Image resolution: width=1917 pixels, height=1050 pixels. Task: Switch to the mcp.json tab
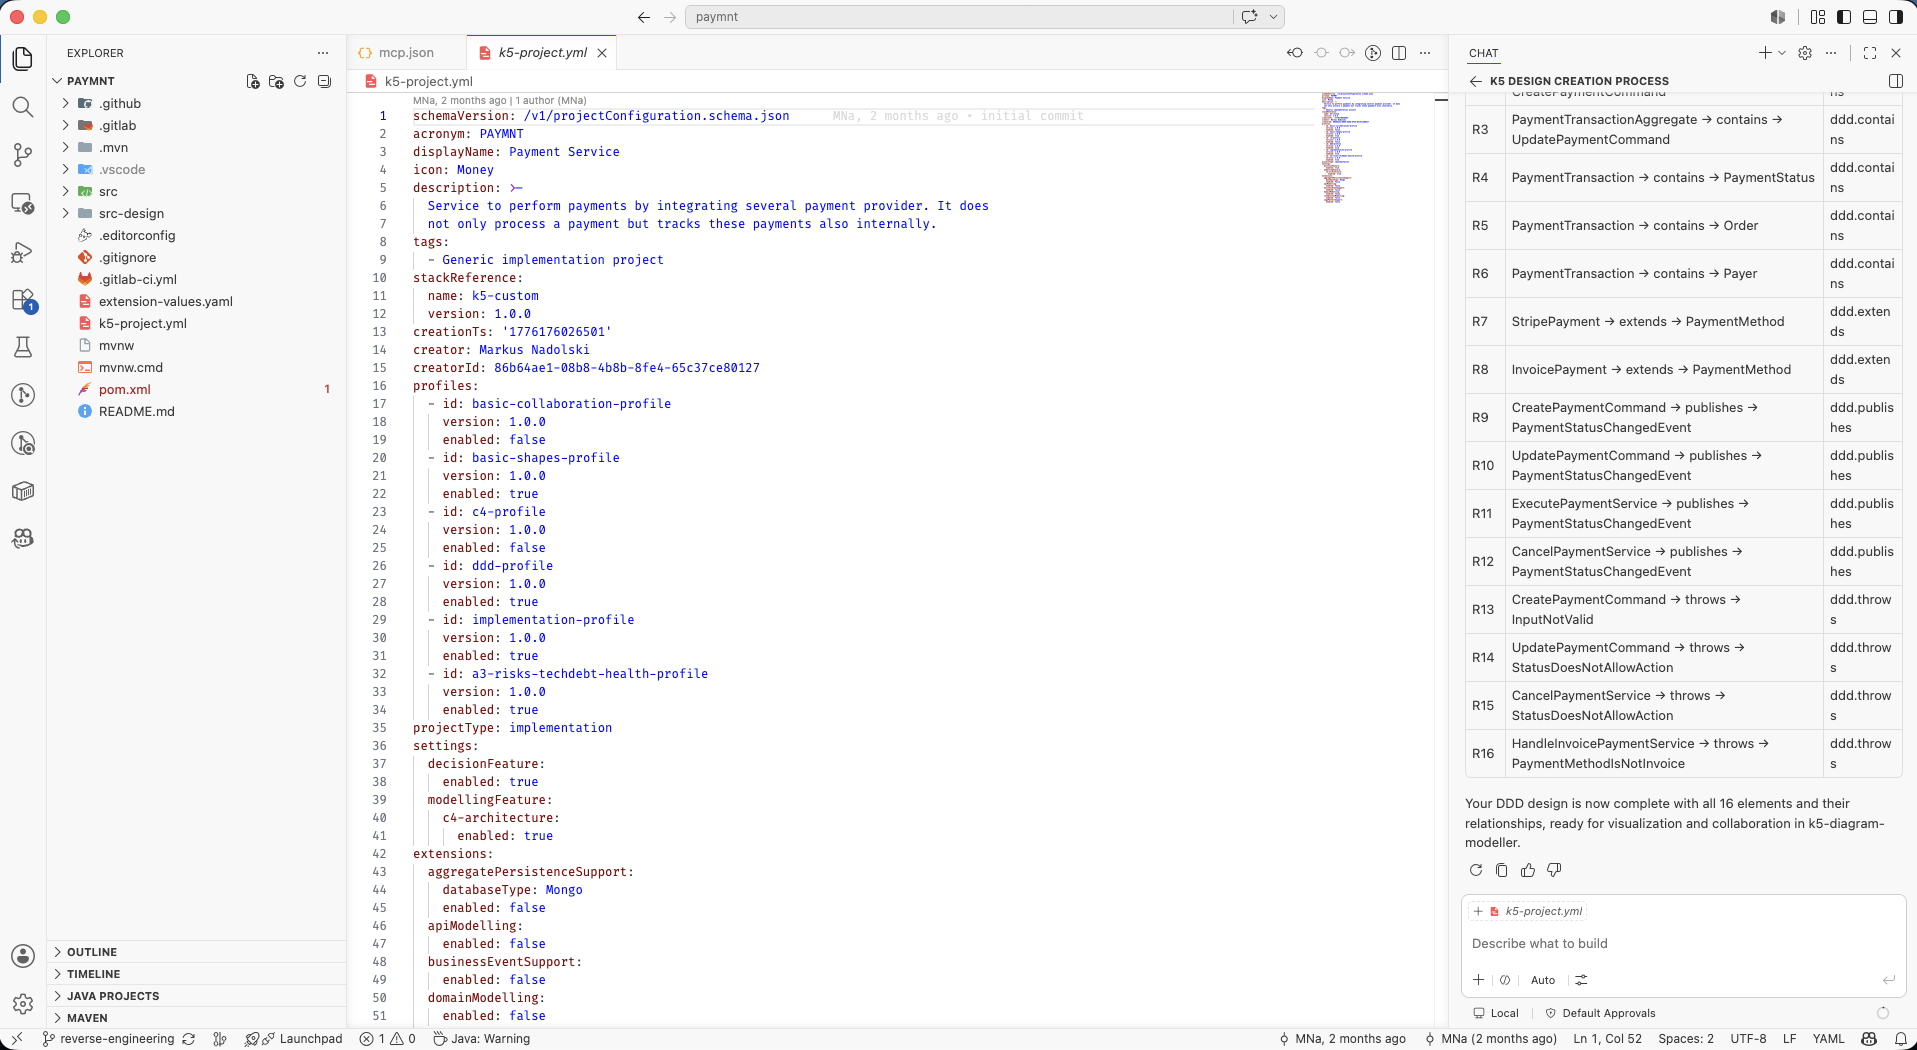tap(406, 53)
